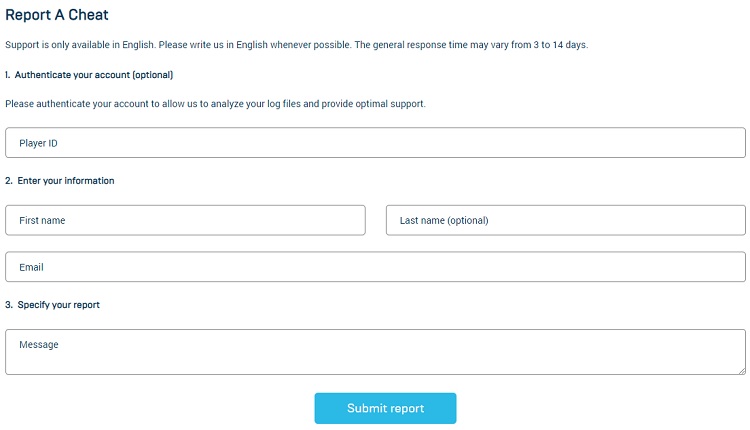Click the sentence 'Please write us in English whenever possible'
Image resolution: width=750 pixels, height=430 pixels.
click(x=255, y=45)
